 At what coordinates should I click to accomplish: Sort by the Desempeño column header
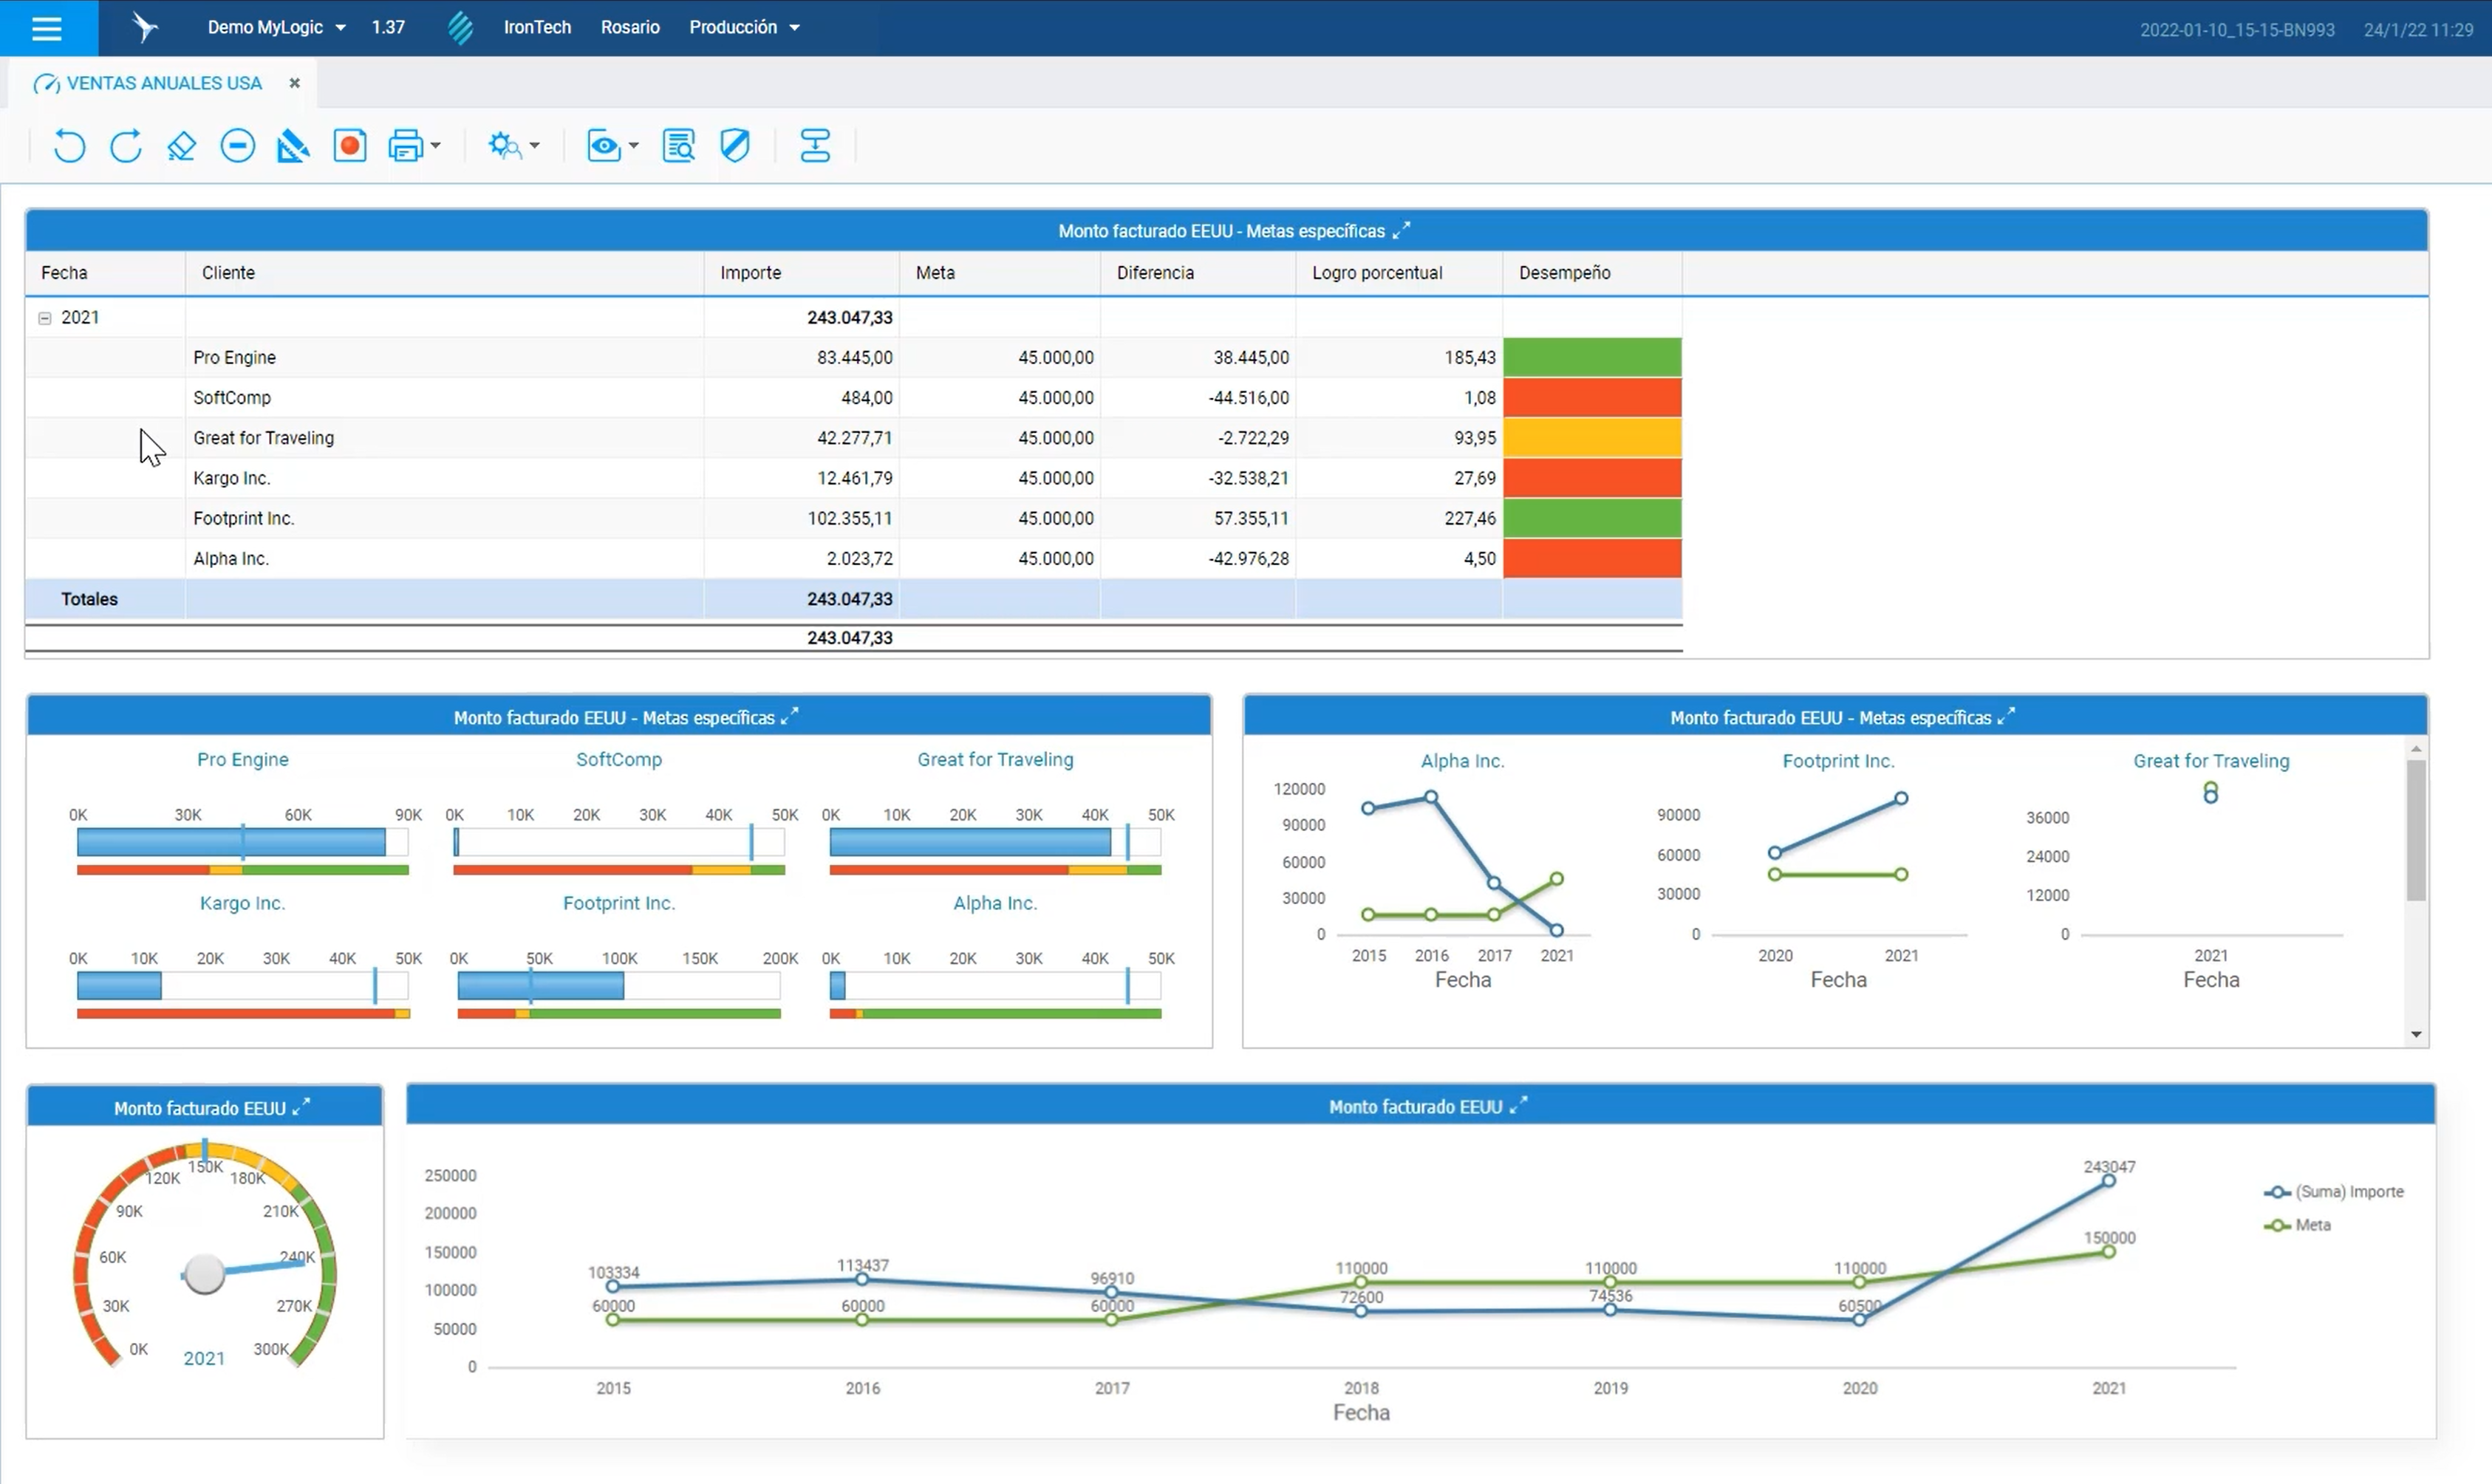coord(1592,273)
